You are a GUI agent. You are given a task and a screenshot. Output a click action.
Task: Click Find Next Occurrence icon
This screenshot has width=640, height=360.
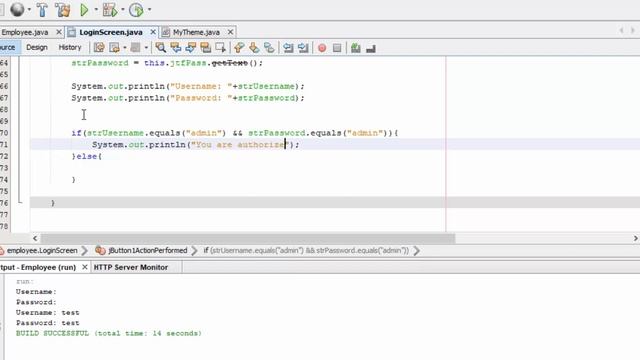point(191,48)
